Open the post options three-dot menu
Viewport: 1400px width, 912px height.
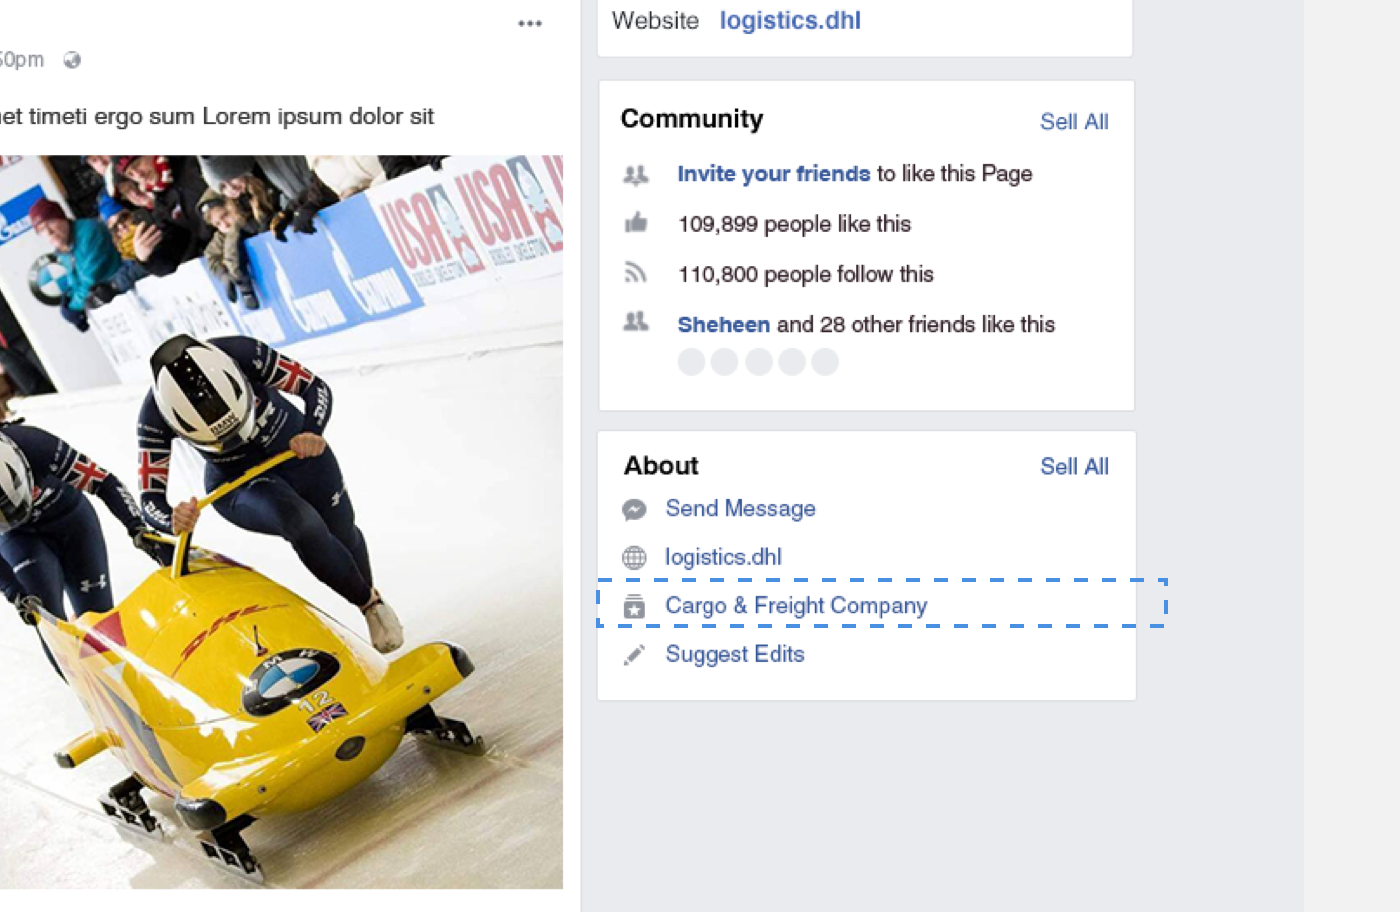tap(529, 23)
